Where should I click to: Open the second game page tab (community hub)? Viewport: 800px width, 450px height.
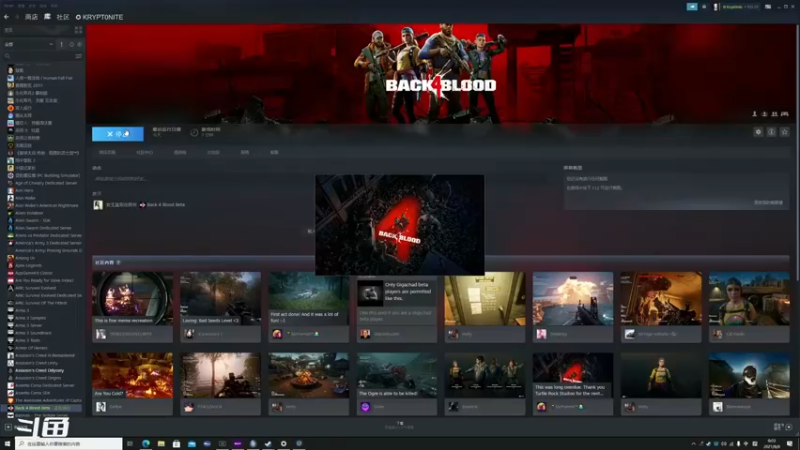tap(144, 153)
